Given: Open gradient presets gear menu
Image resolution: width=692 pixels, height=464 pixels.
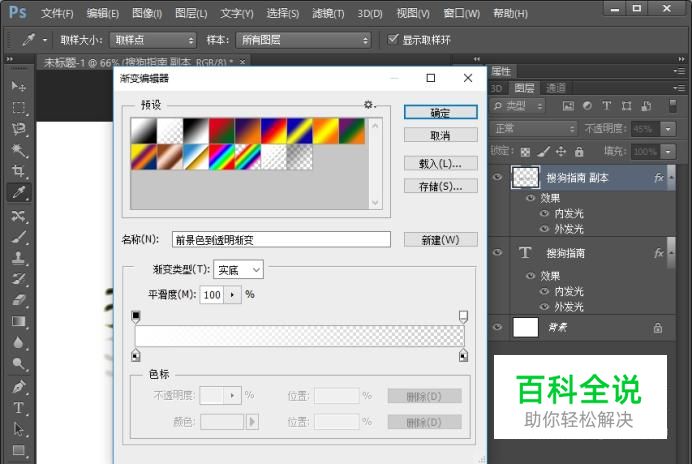Looking at the screenshot, I should [x=369, y=105].
